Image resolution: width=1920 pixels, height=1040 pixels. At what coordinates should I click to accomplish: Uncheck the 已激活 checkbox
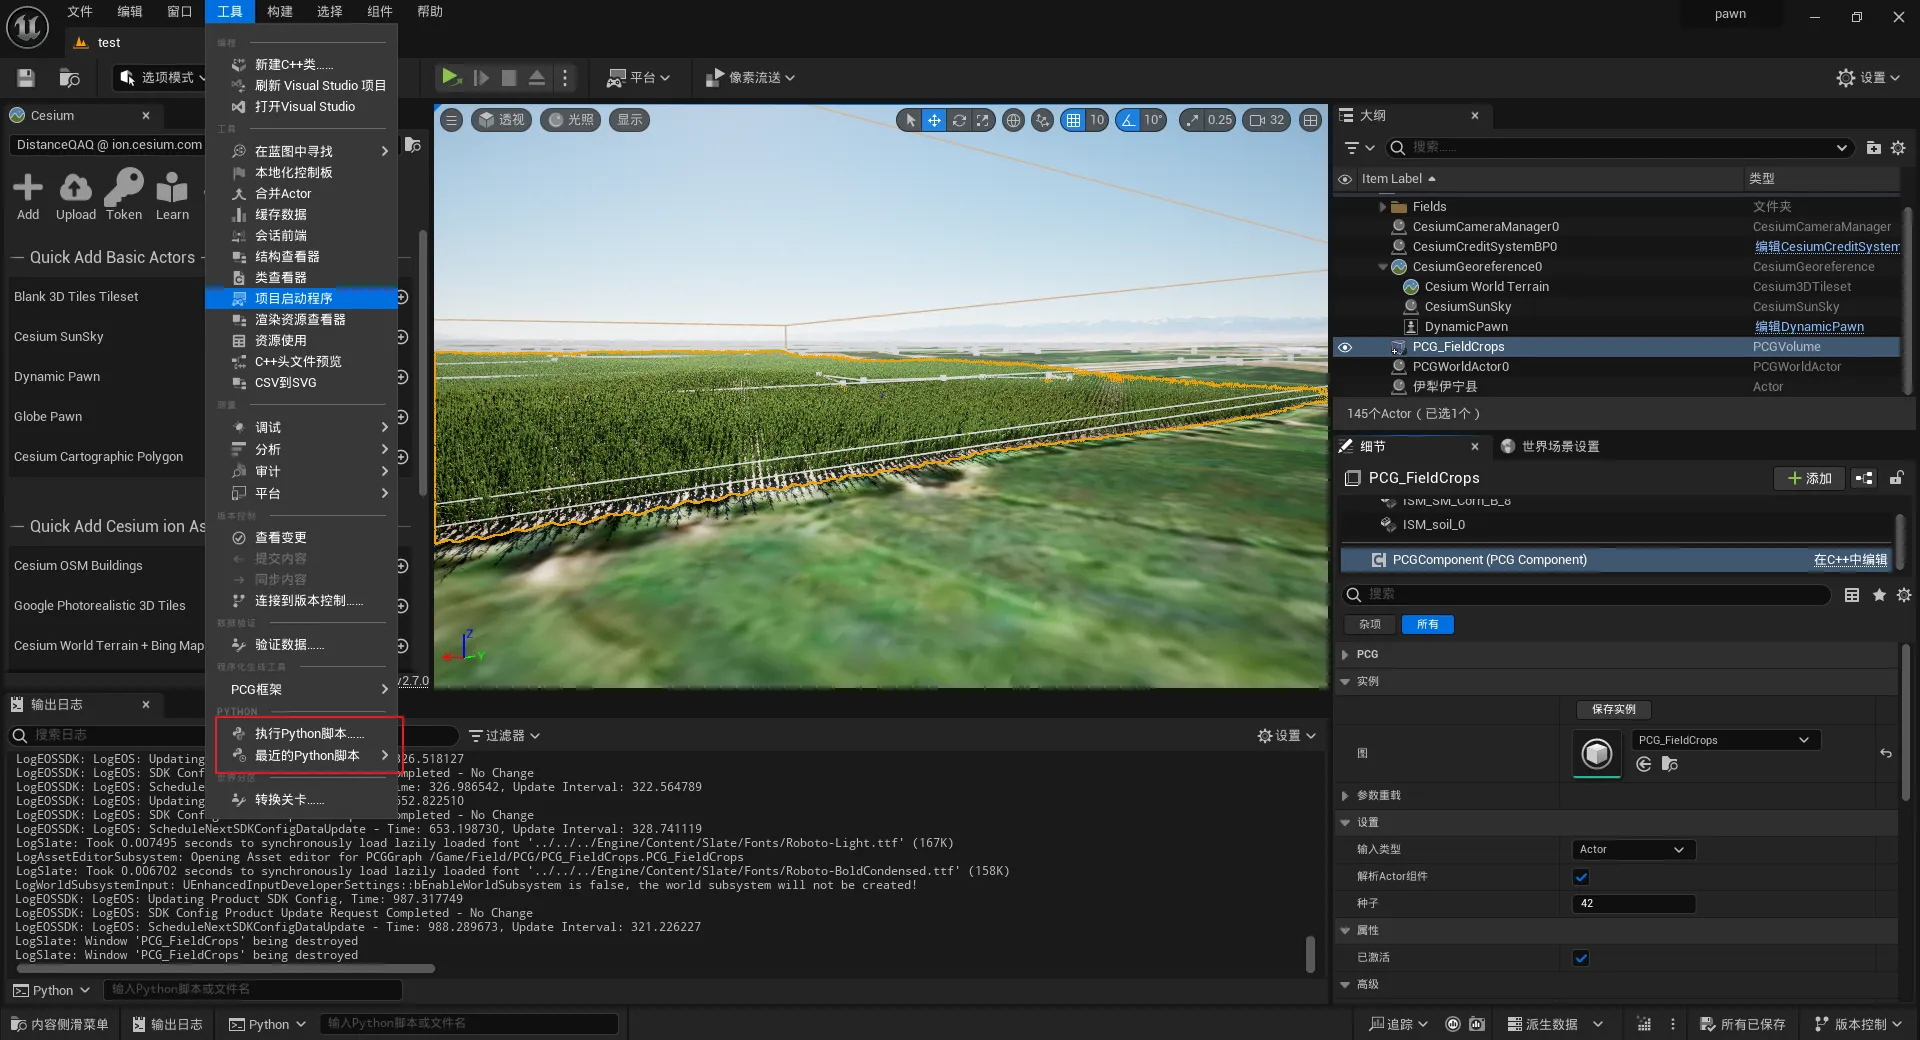pos(1581,958)
